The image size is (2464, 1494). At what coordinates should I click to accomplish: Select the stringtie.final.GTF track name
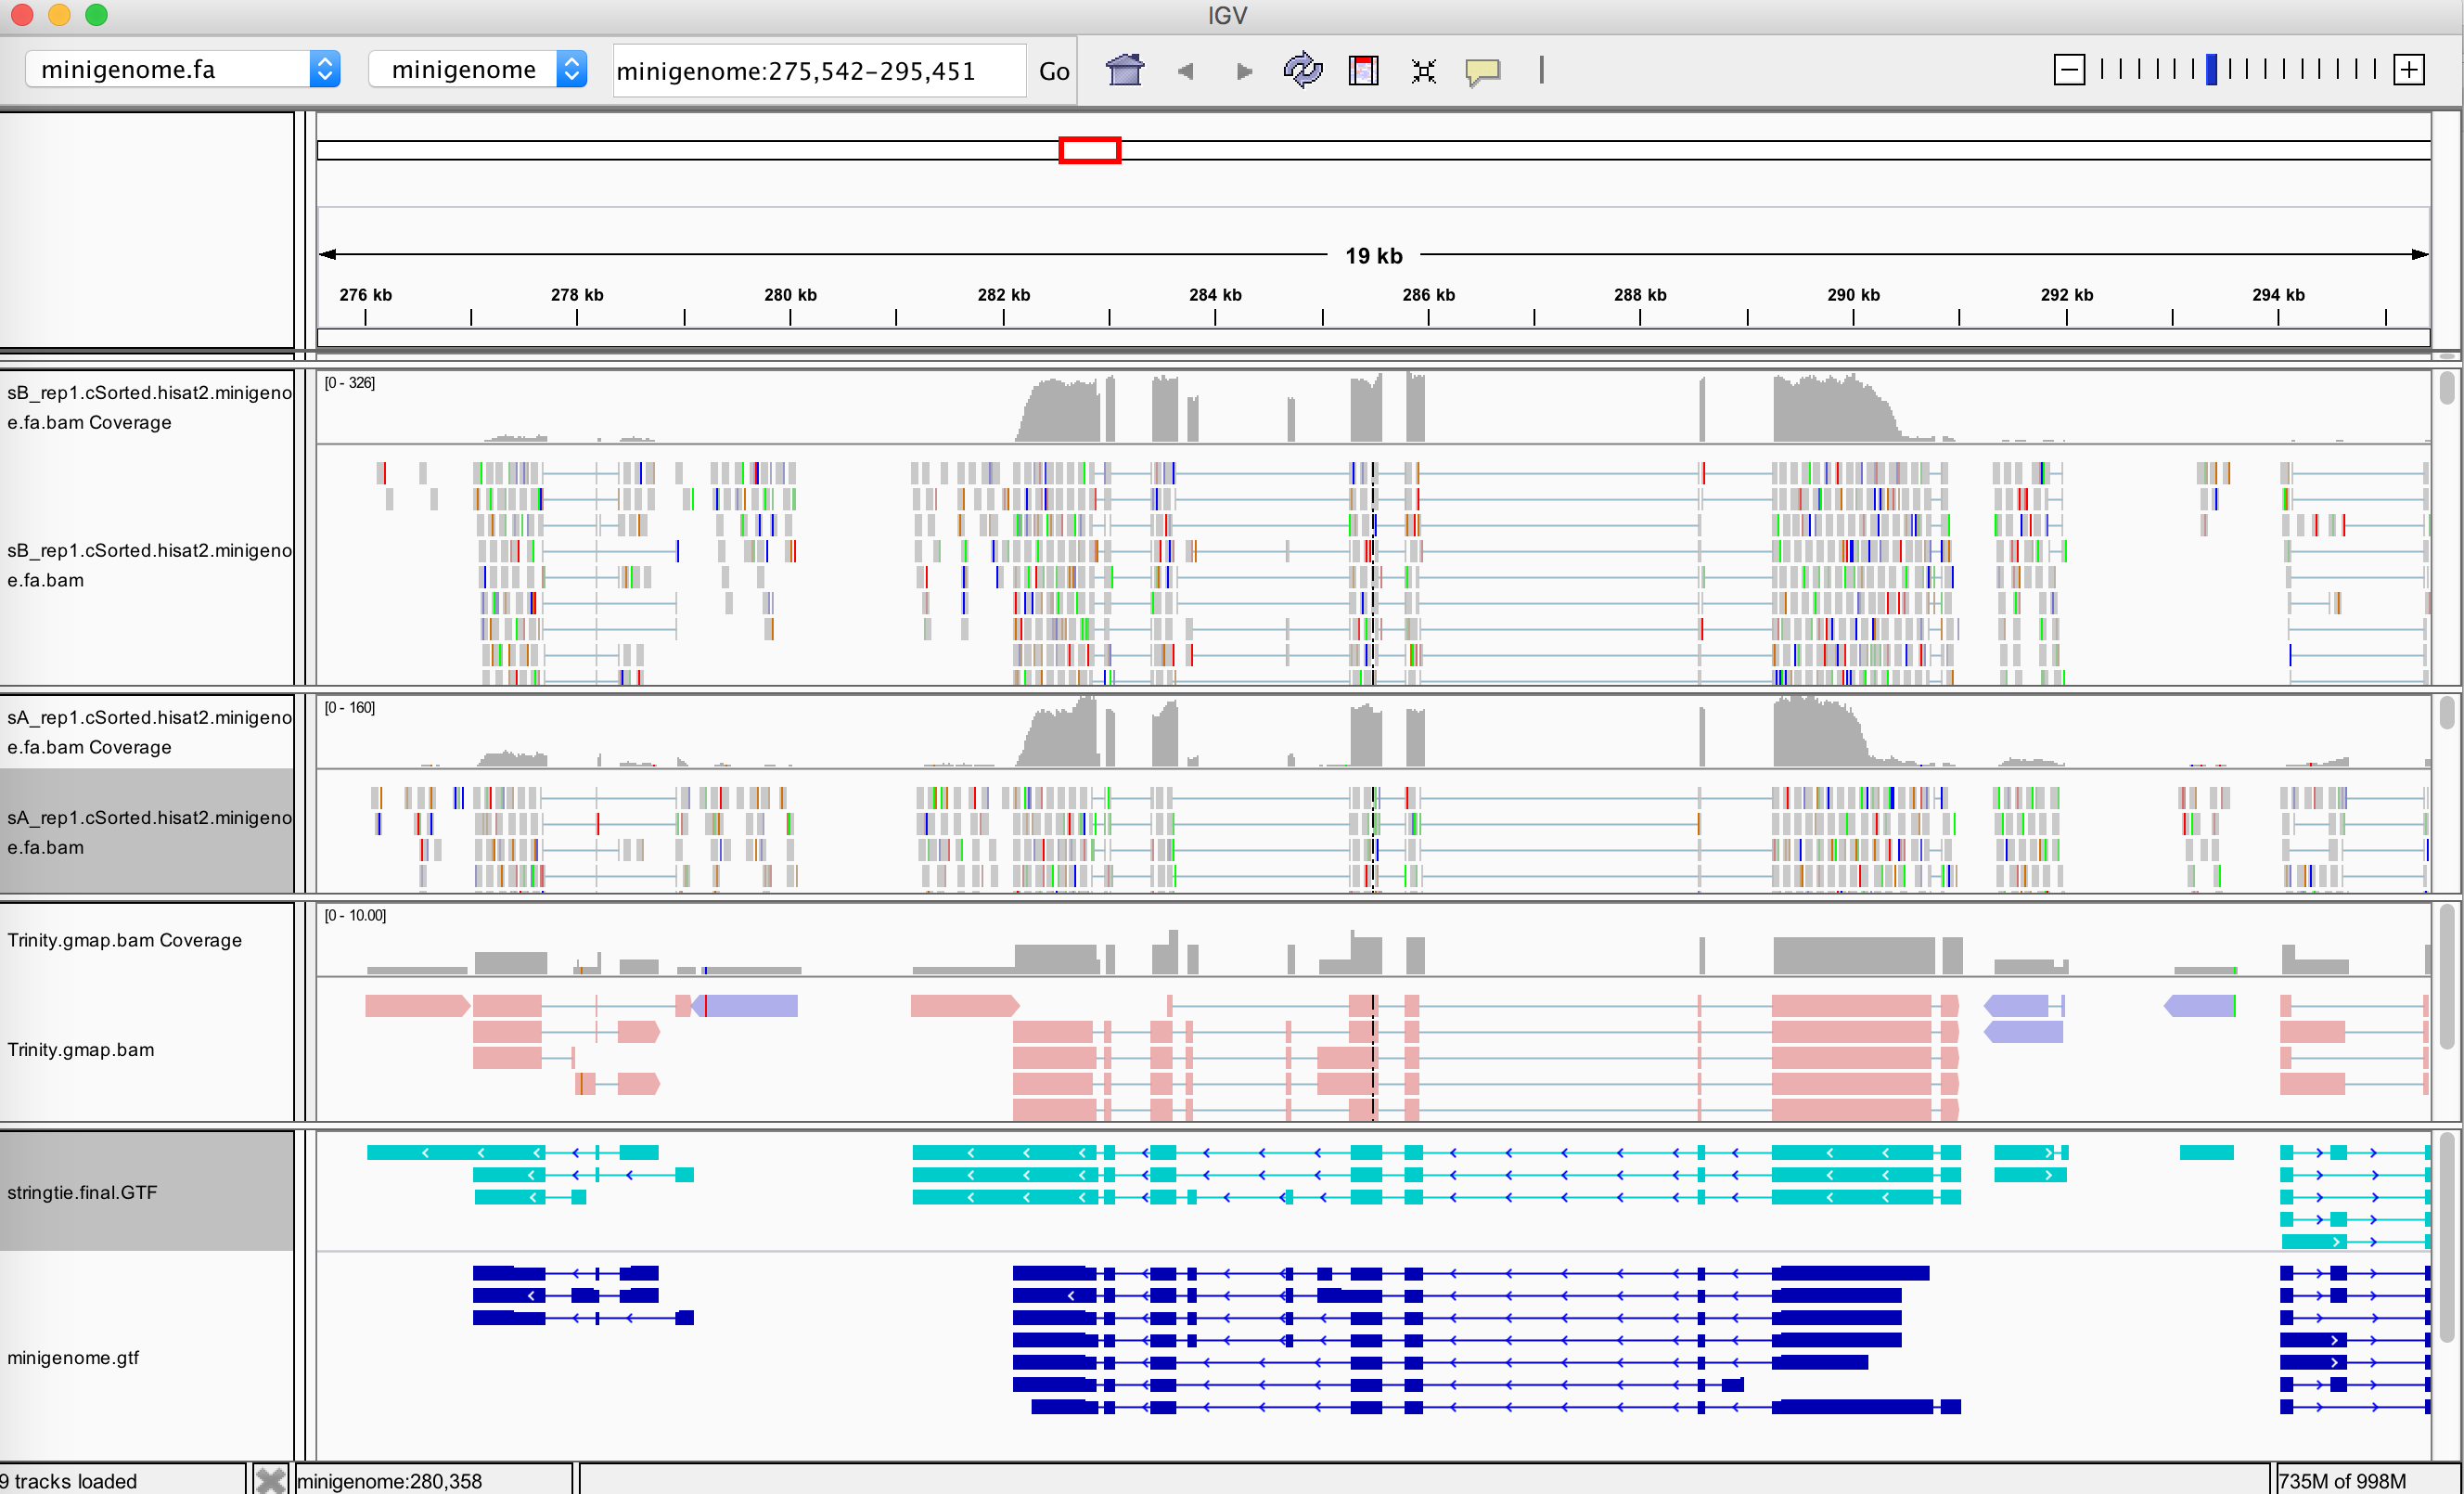pos(82,1192)
